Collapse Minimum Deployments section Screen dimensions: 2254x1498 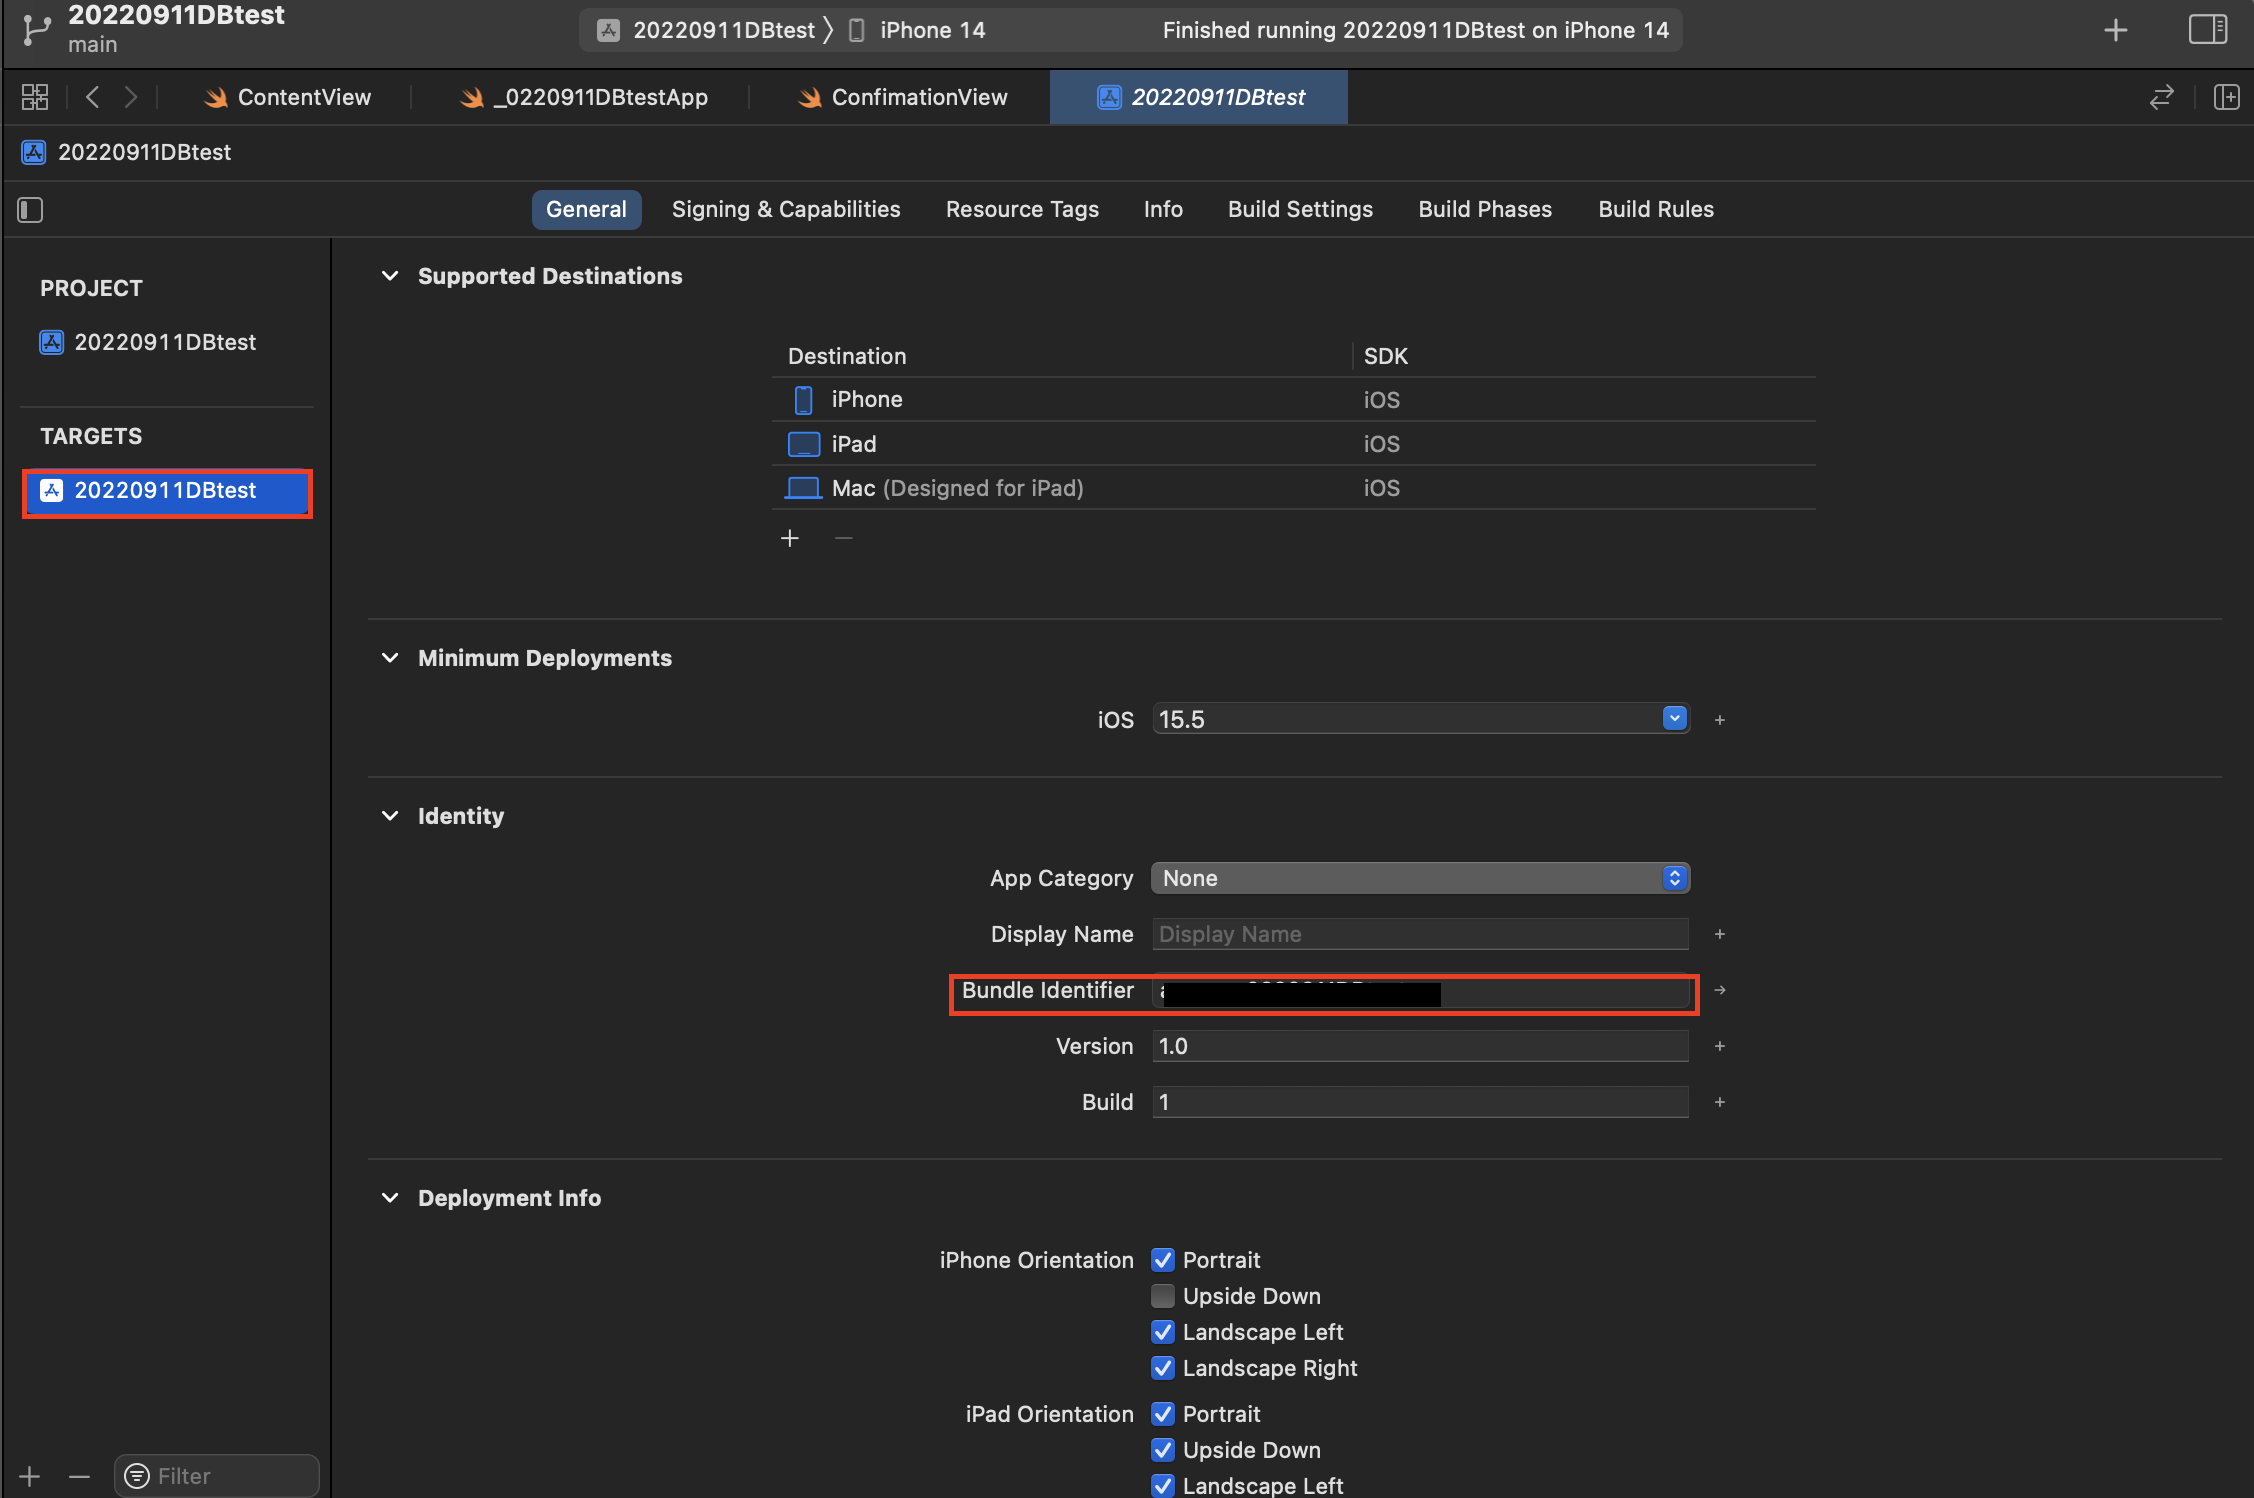pyautogui.click(x=390, y=658)
